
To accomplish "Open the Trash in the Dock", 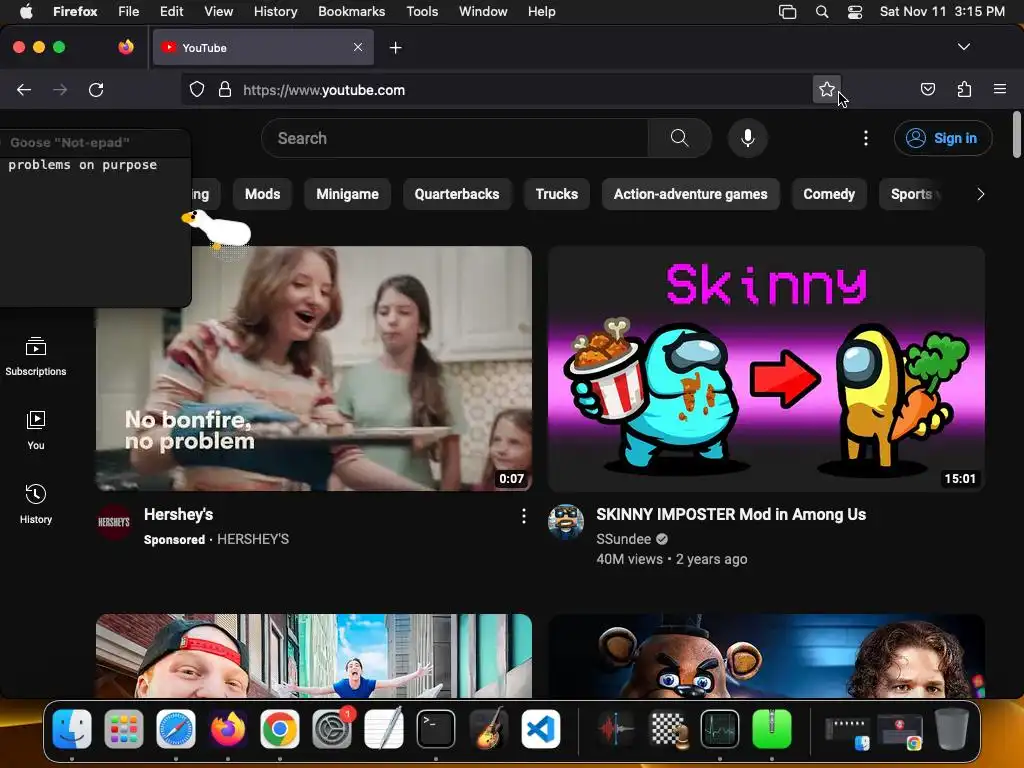I will point(952,729).
